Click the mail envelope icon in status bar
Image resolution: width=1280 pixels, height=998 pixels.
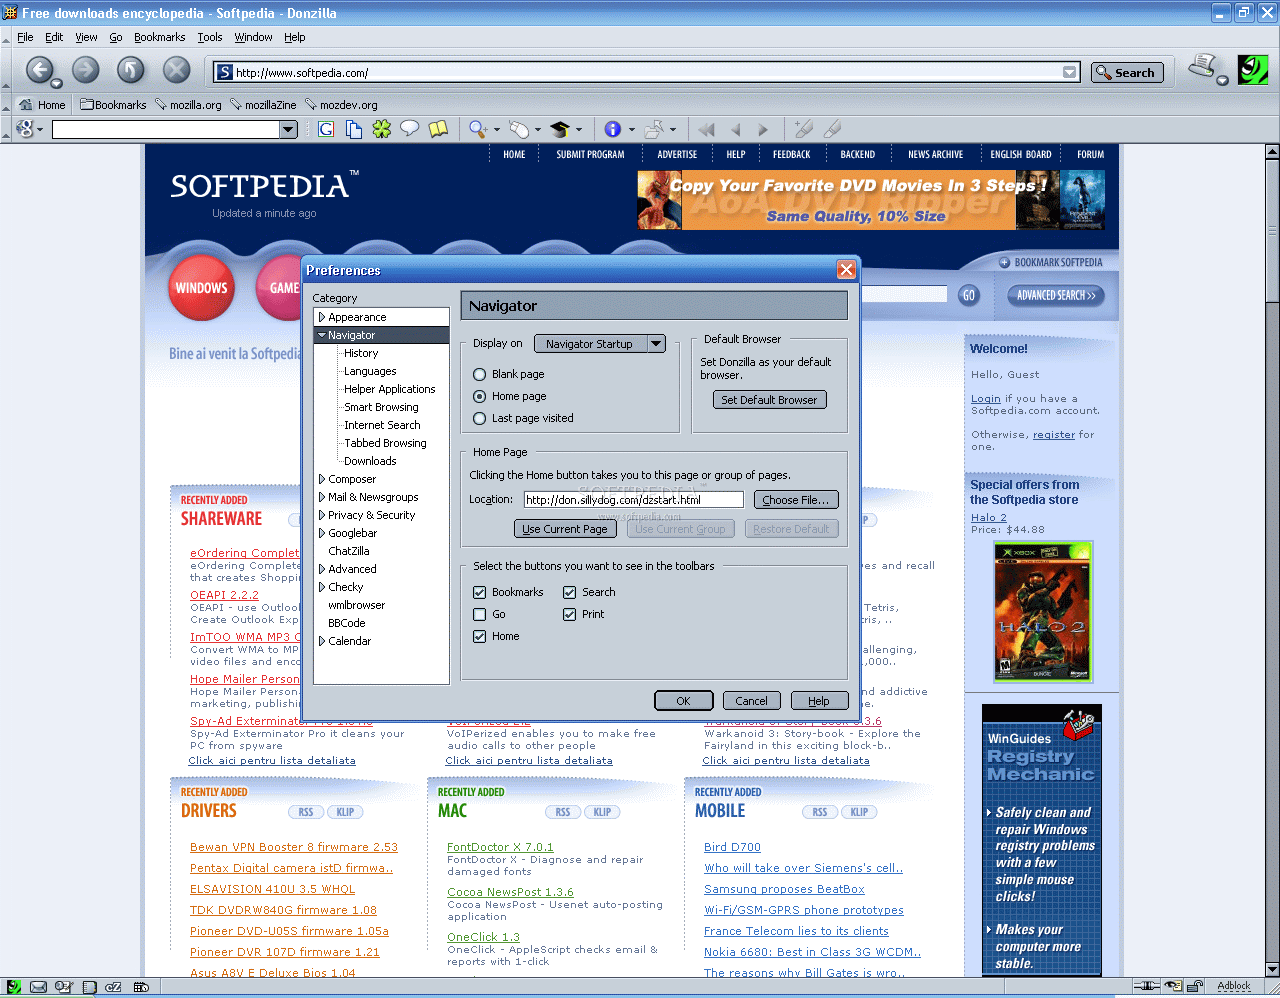[x=38, y=987]
